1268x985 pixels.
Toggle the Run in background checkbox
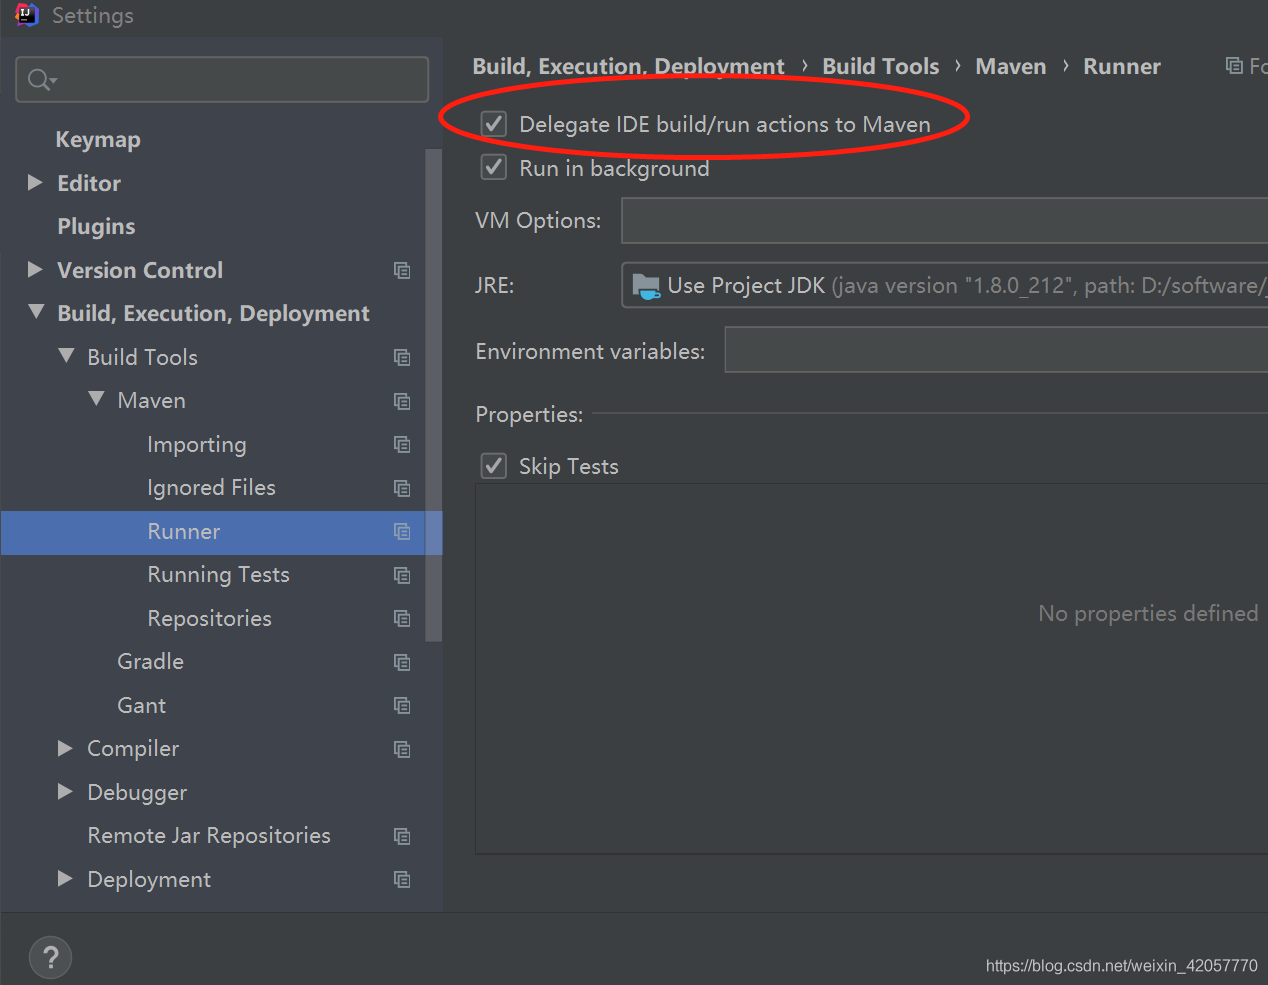point(494,168)
